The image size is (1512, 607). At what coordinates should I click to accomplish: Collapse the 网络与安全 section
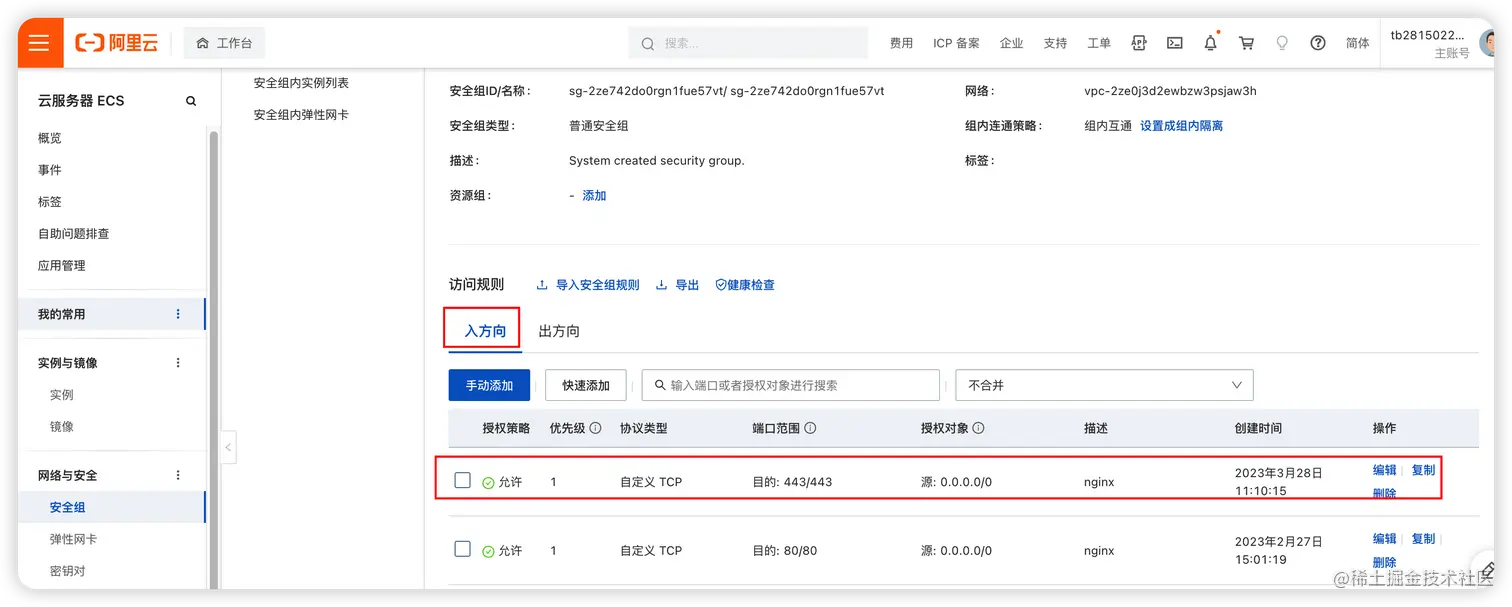68,475
